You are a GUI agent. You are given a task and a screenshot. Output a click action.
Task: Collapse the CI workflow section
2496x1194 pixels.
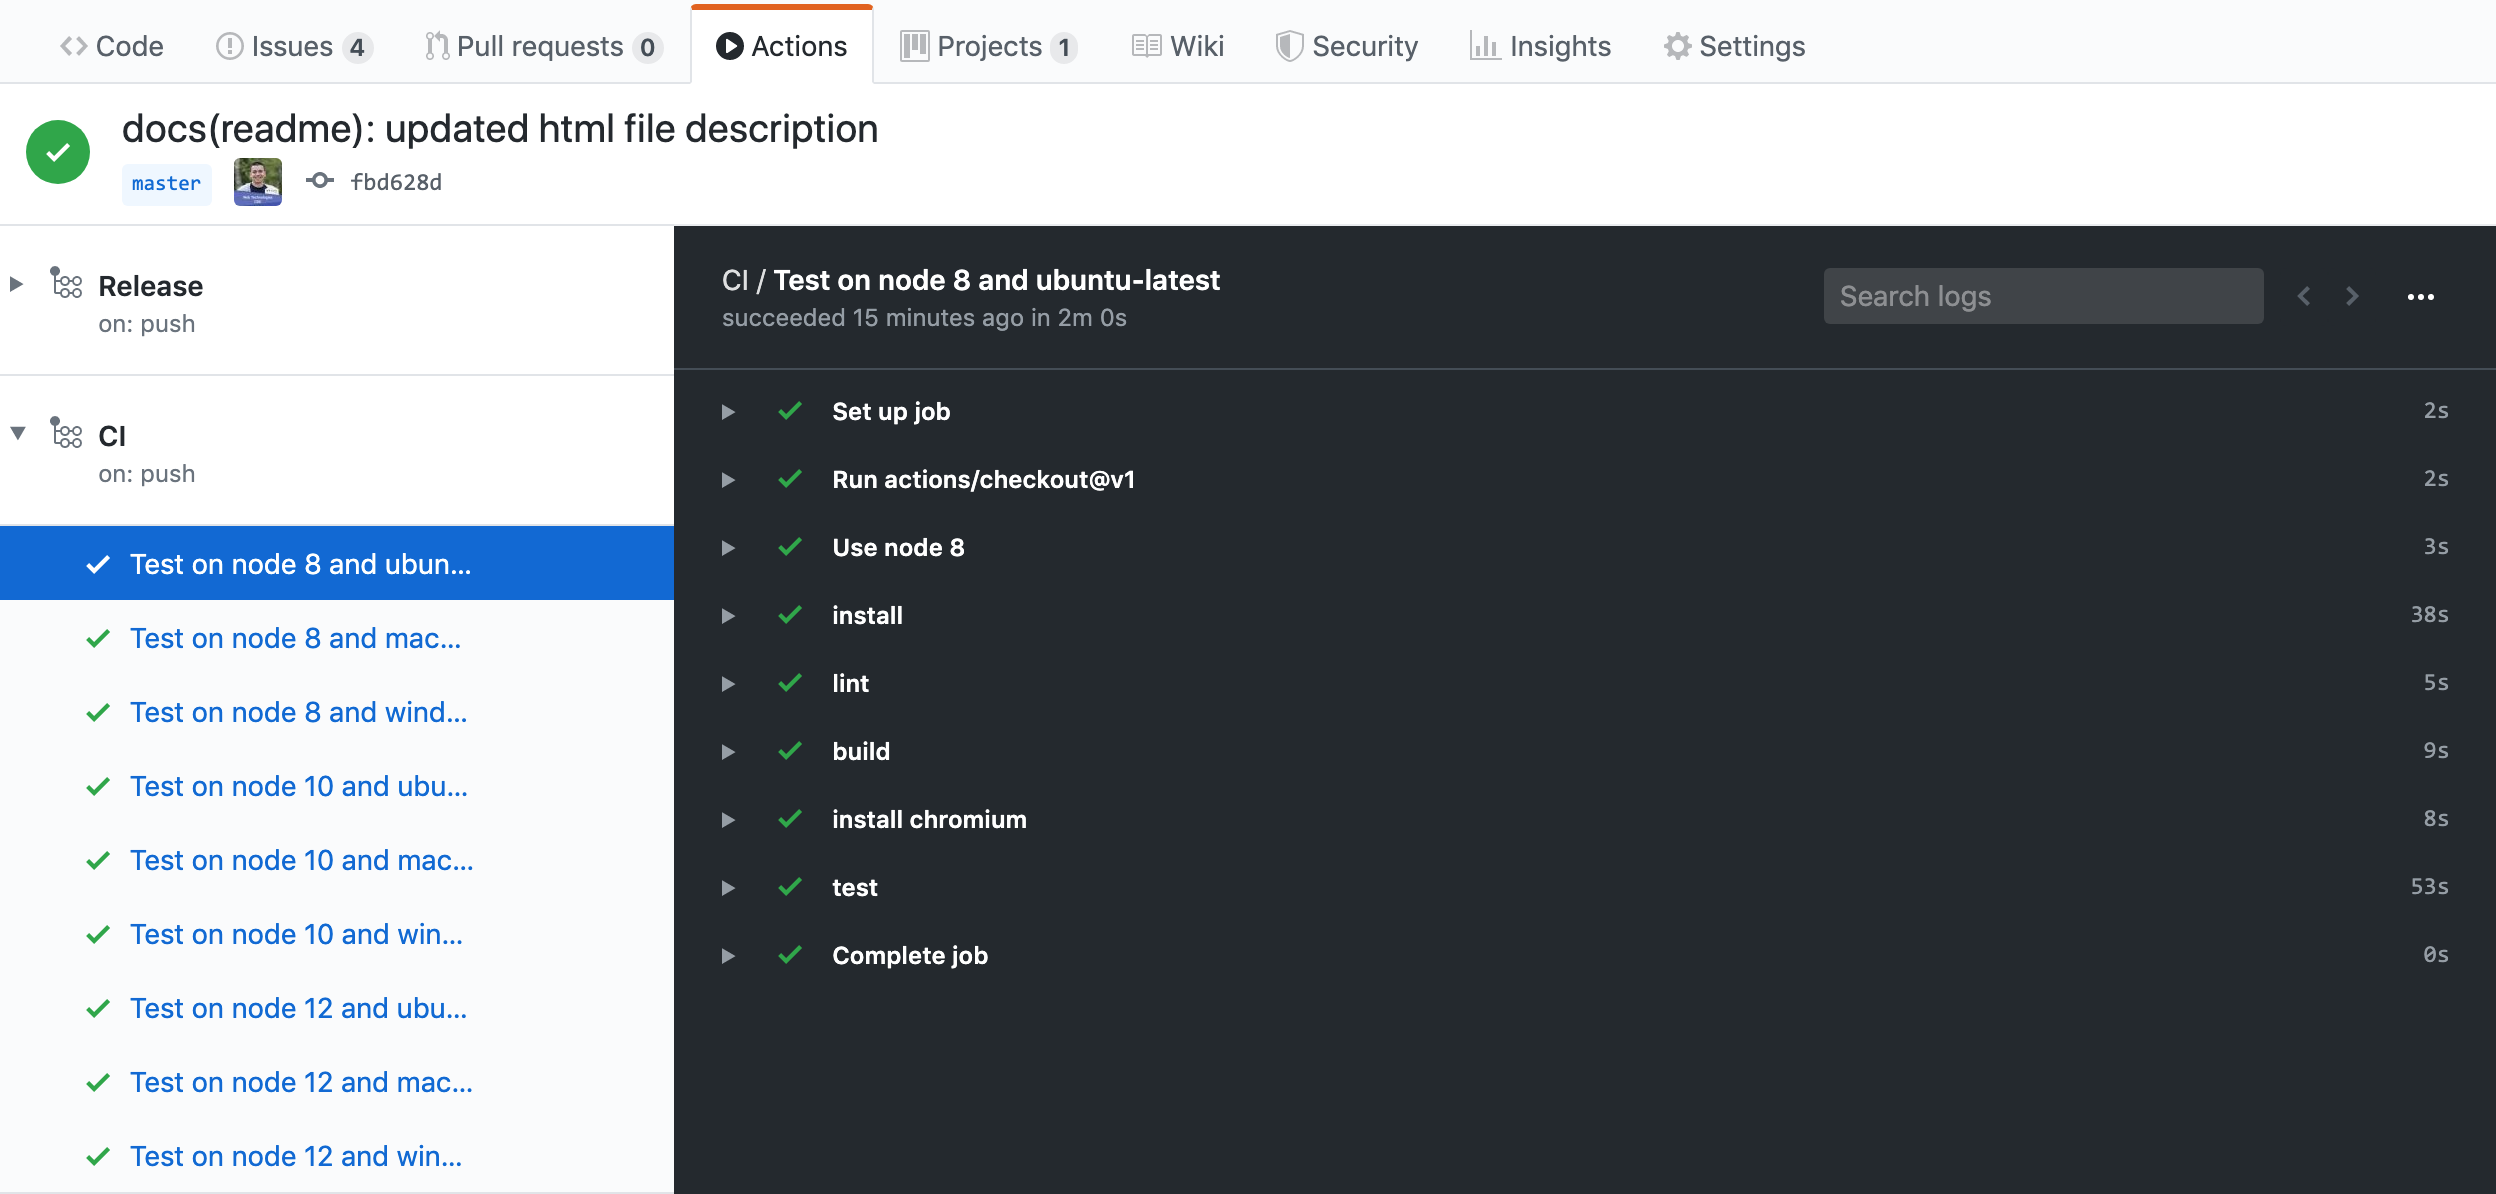(18, 433)
